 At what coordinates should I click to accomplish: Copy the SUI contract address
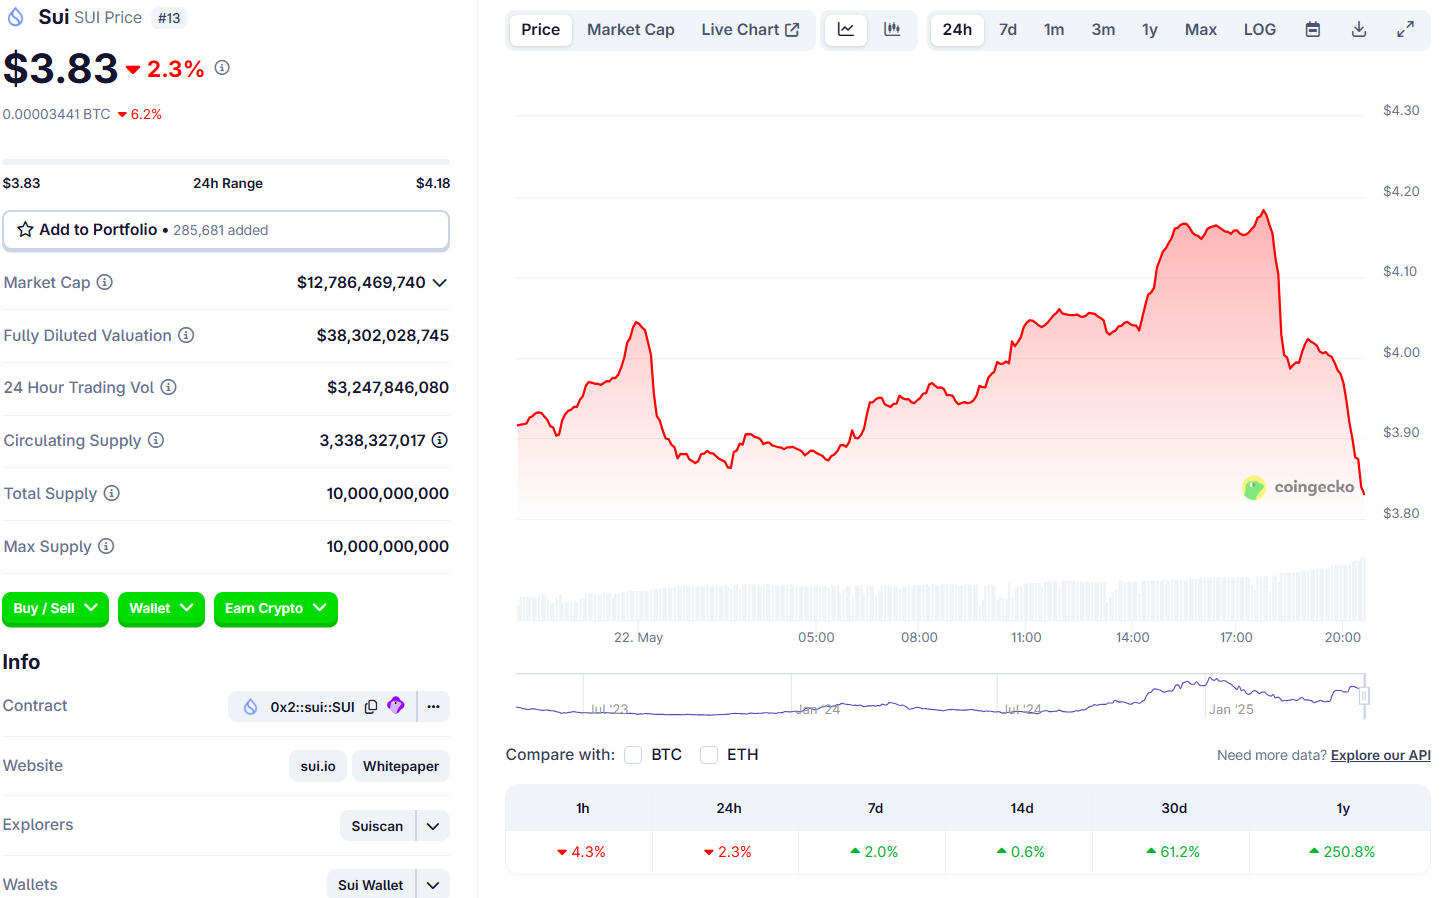click(x=371, y=707)
